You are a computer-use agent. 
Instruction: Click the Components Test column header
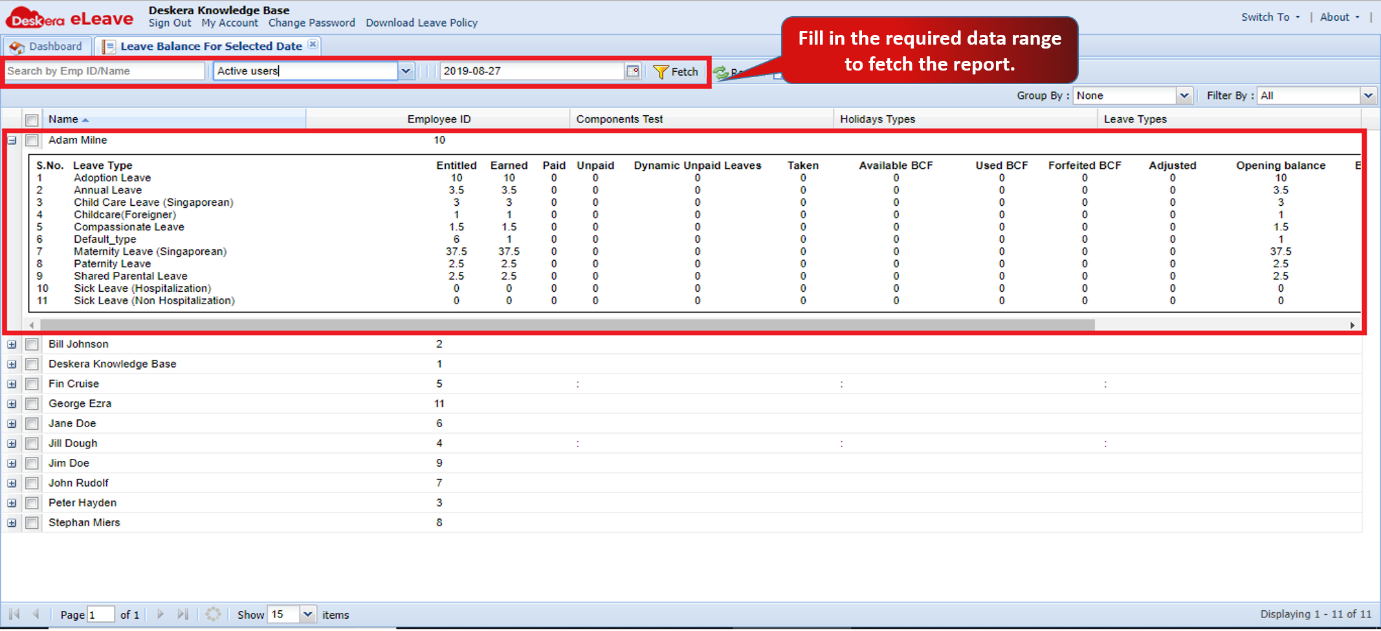(x=702, y=120)
